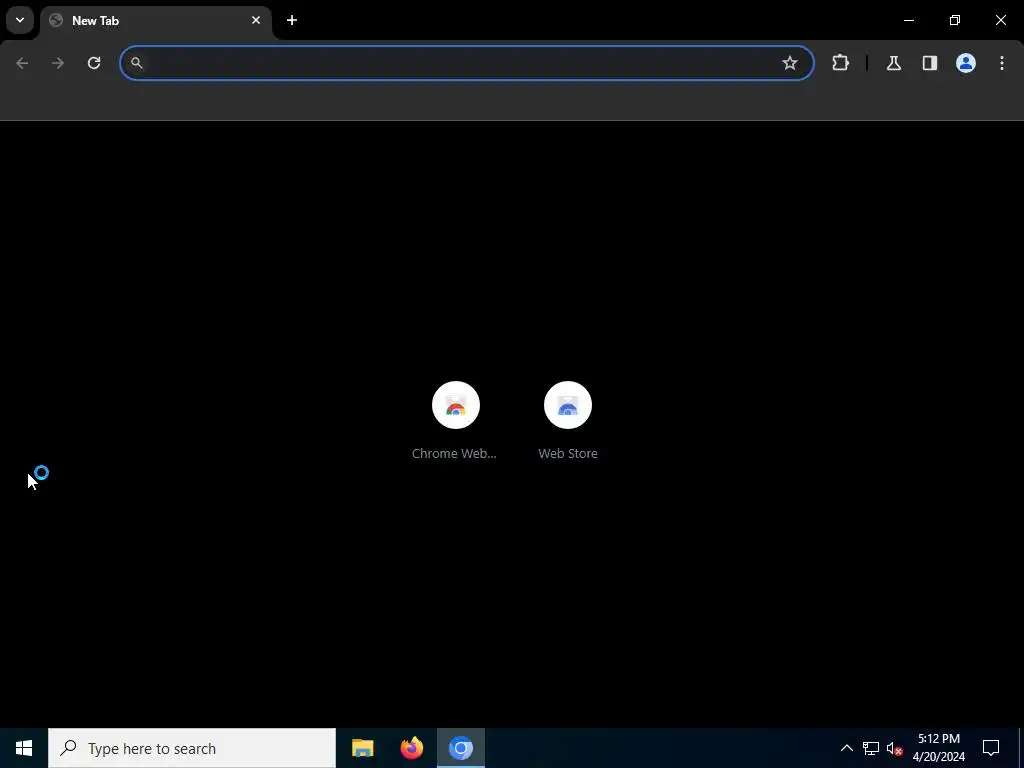Toggle the browser side panel
Image resolution: width=1024 pixels, height=768 pixels.
(x=929, y=63)
